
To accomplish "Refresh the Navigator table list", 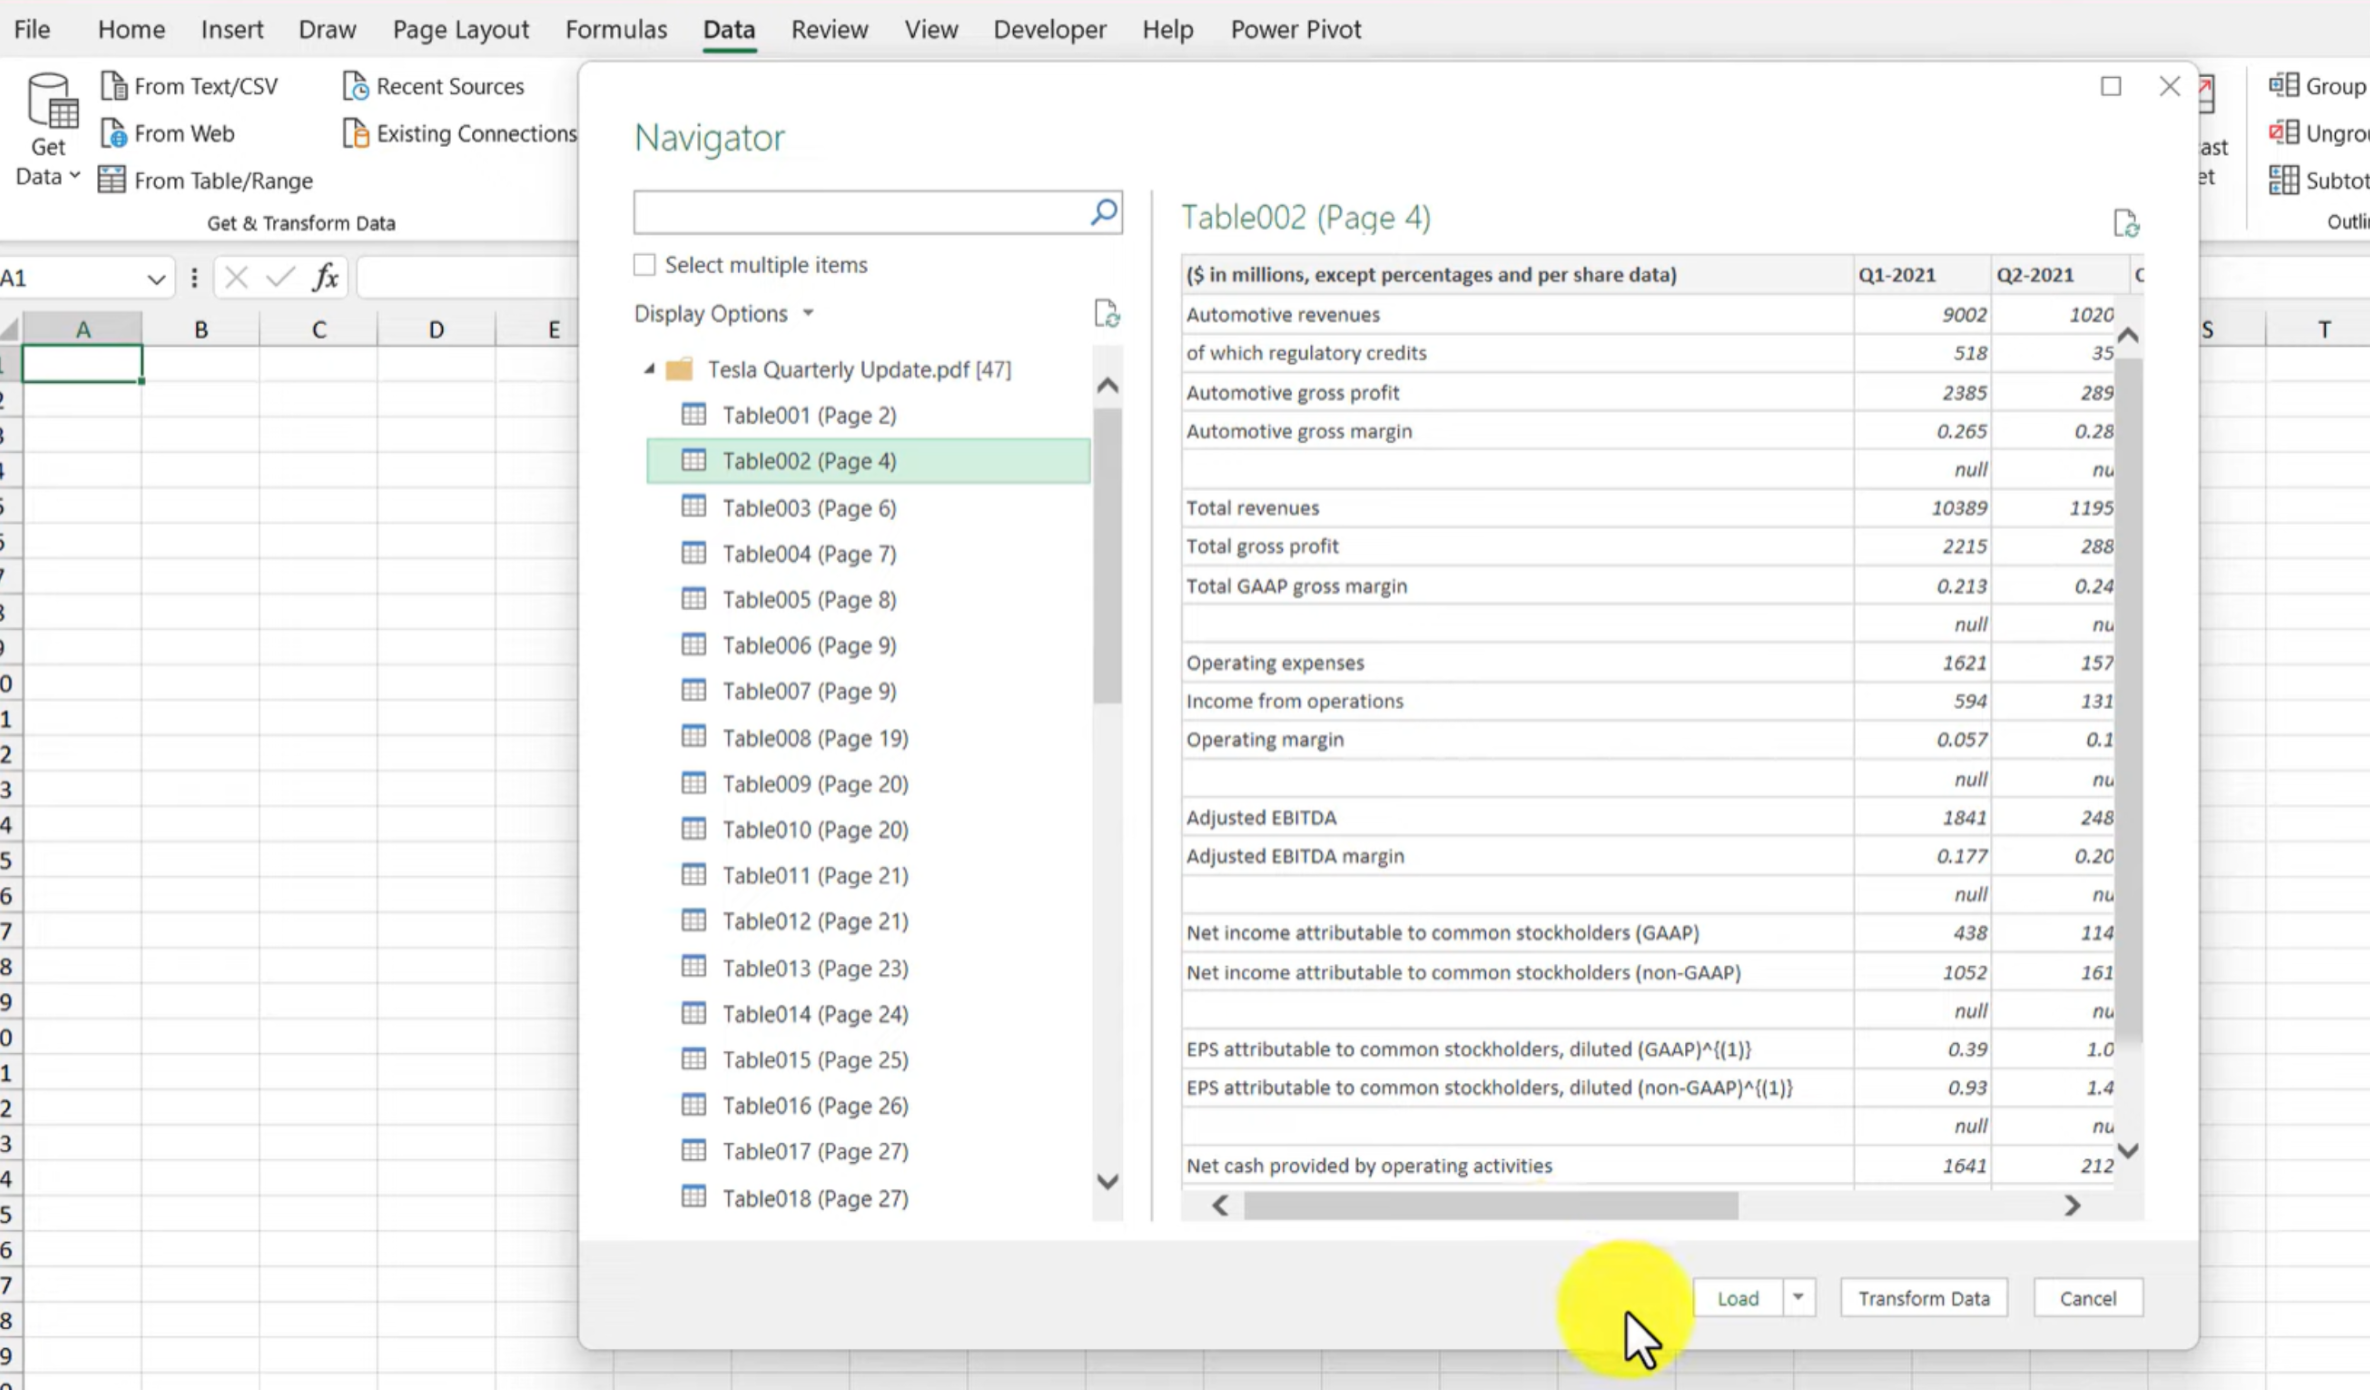I will (1106, 314).
